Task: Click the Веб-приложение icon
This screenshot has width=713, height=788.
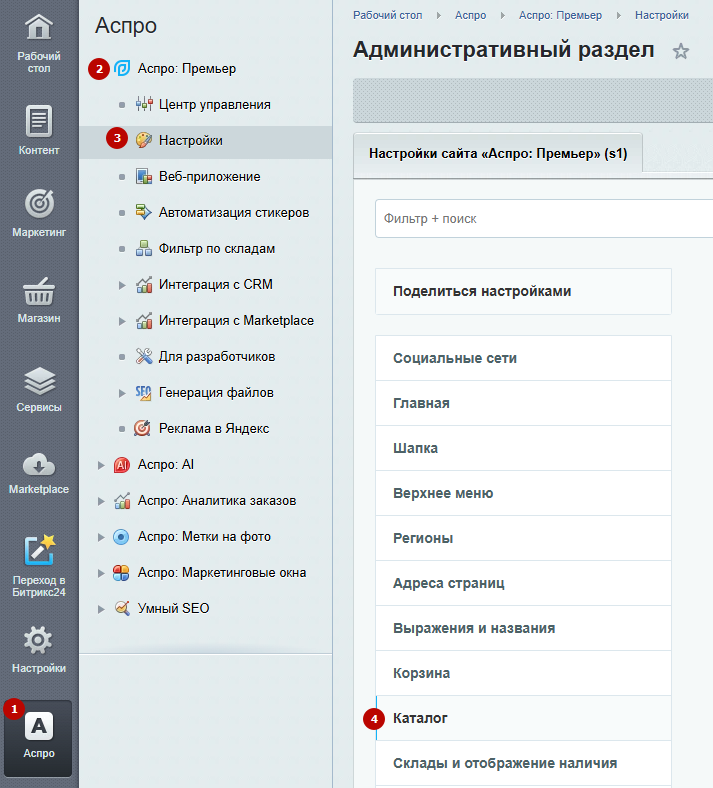Action: click(x=144, y=176)
